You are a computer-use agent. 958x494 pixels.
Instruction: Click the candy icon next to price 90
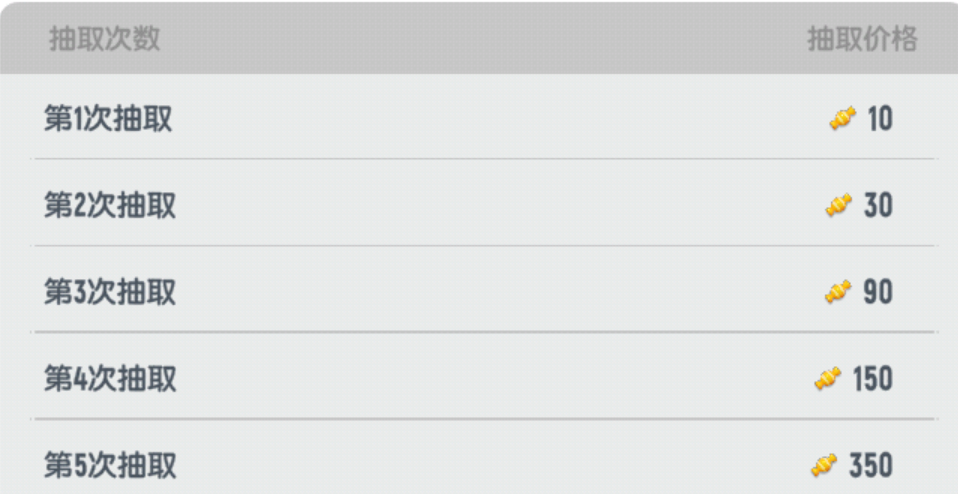point(838,292)
